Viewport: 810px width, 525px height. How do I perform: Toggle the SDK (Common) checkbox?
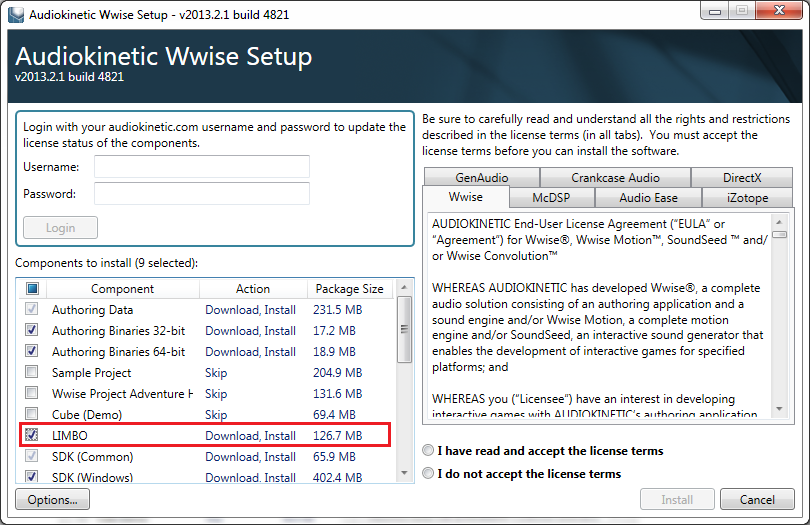point(32,456)
